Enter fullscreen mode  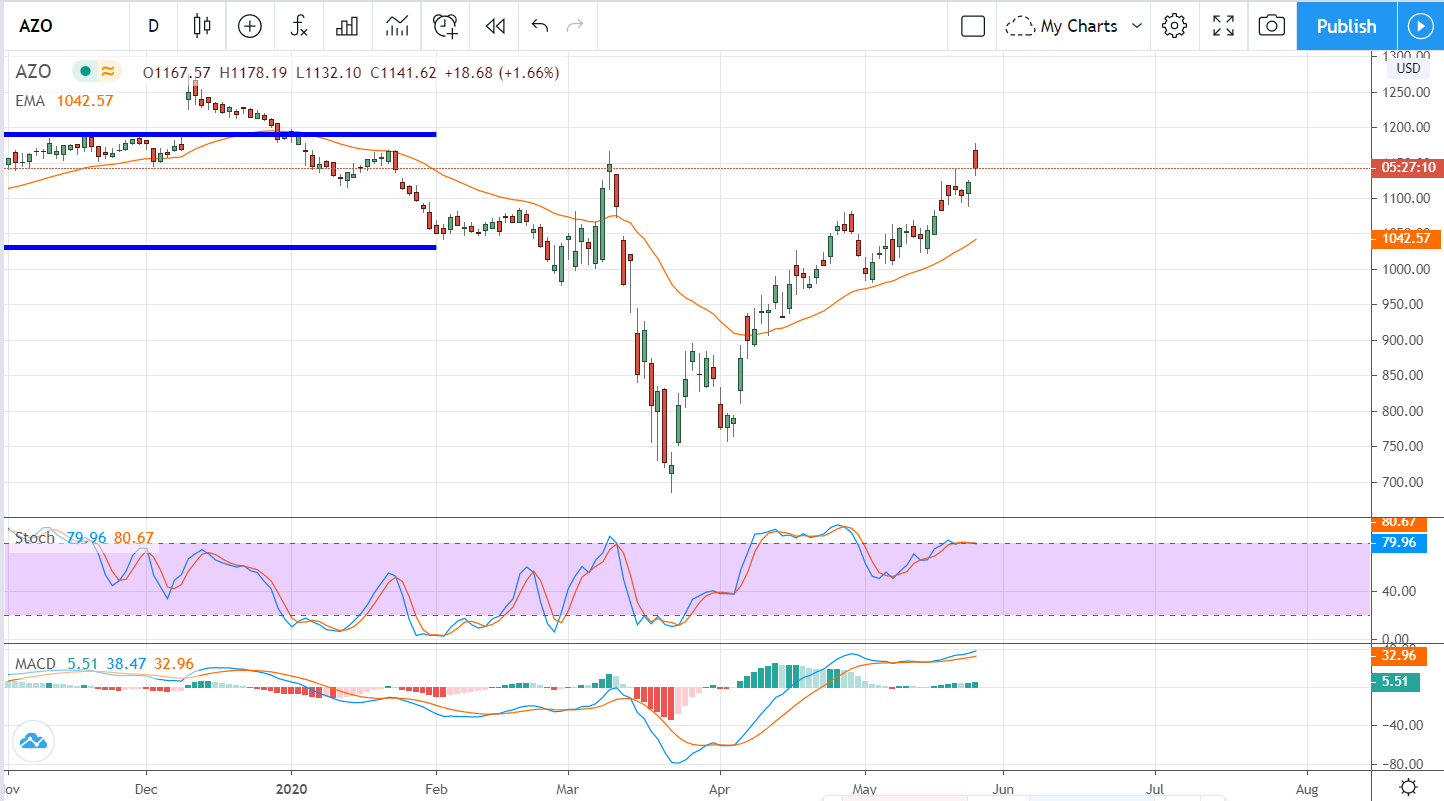(1223, 26)
